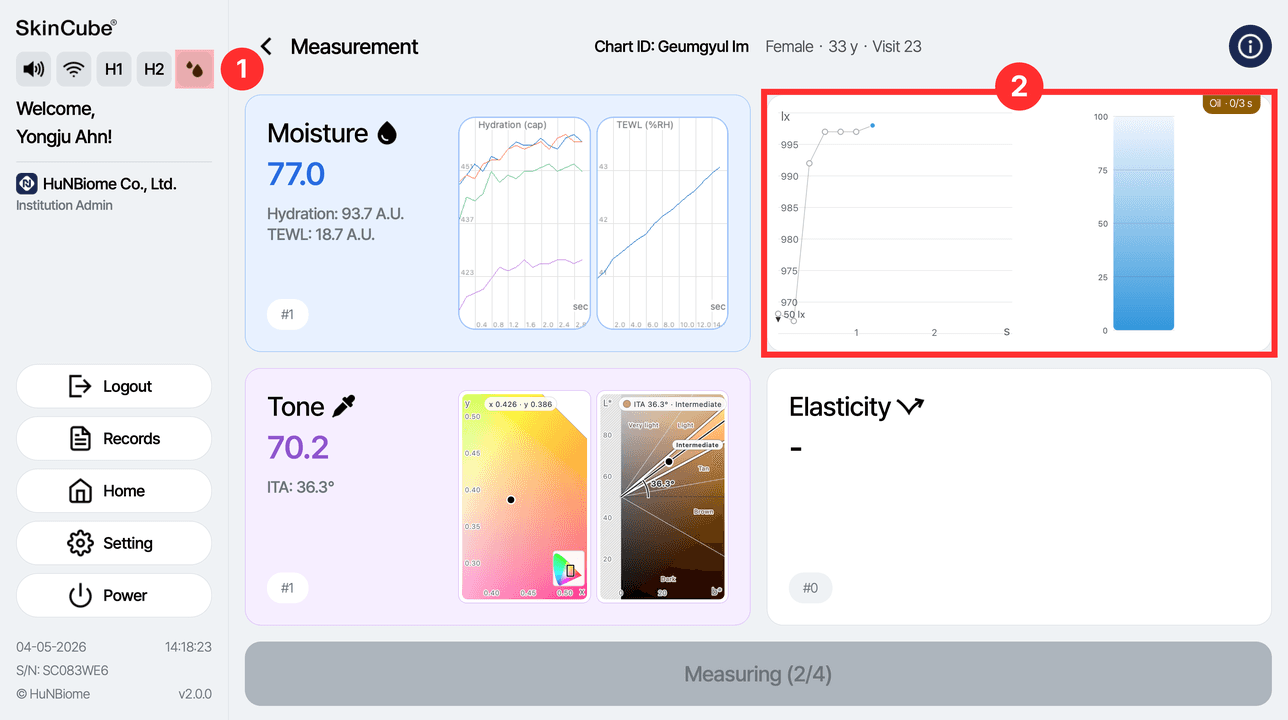The width and height of the screenshot is (1288, 720).
Task: Select the ITA skin tone classification chart
Action: [x=662, y=497]
